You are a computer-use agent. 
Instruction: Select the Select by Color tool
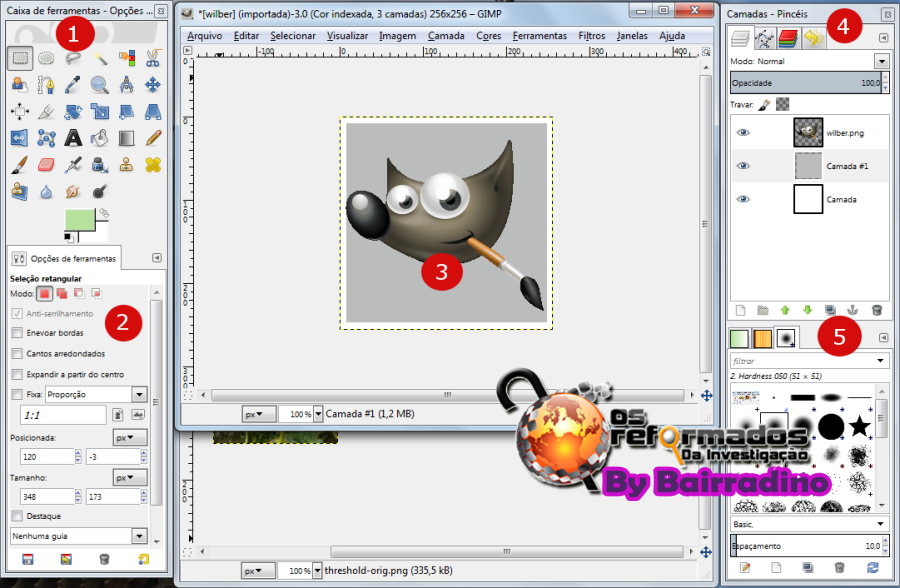[127, 58]
